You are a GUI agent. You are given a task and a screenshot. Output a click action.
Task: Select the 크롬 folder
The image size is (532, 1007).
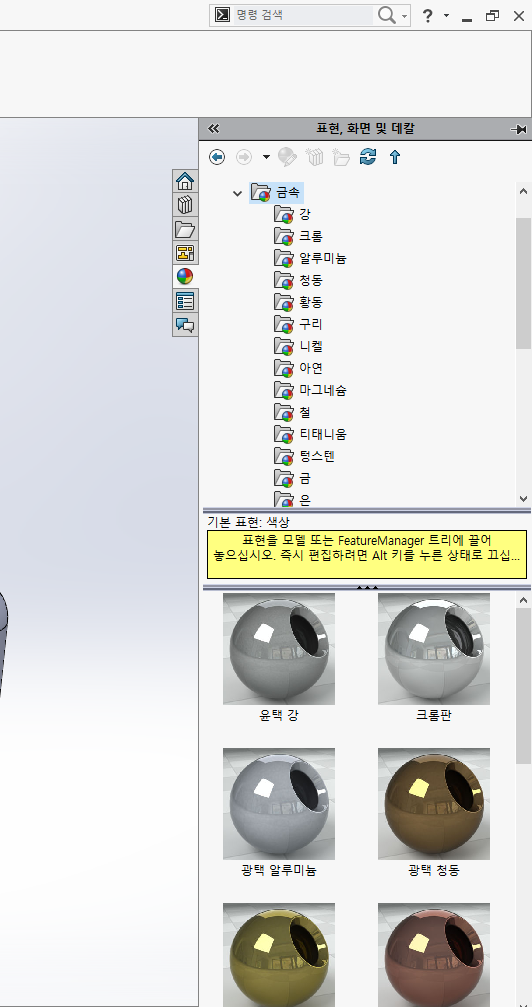pyautogui.click(x=299, y=236)
